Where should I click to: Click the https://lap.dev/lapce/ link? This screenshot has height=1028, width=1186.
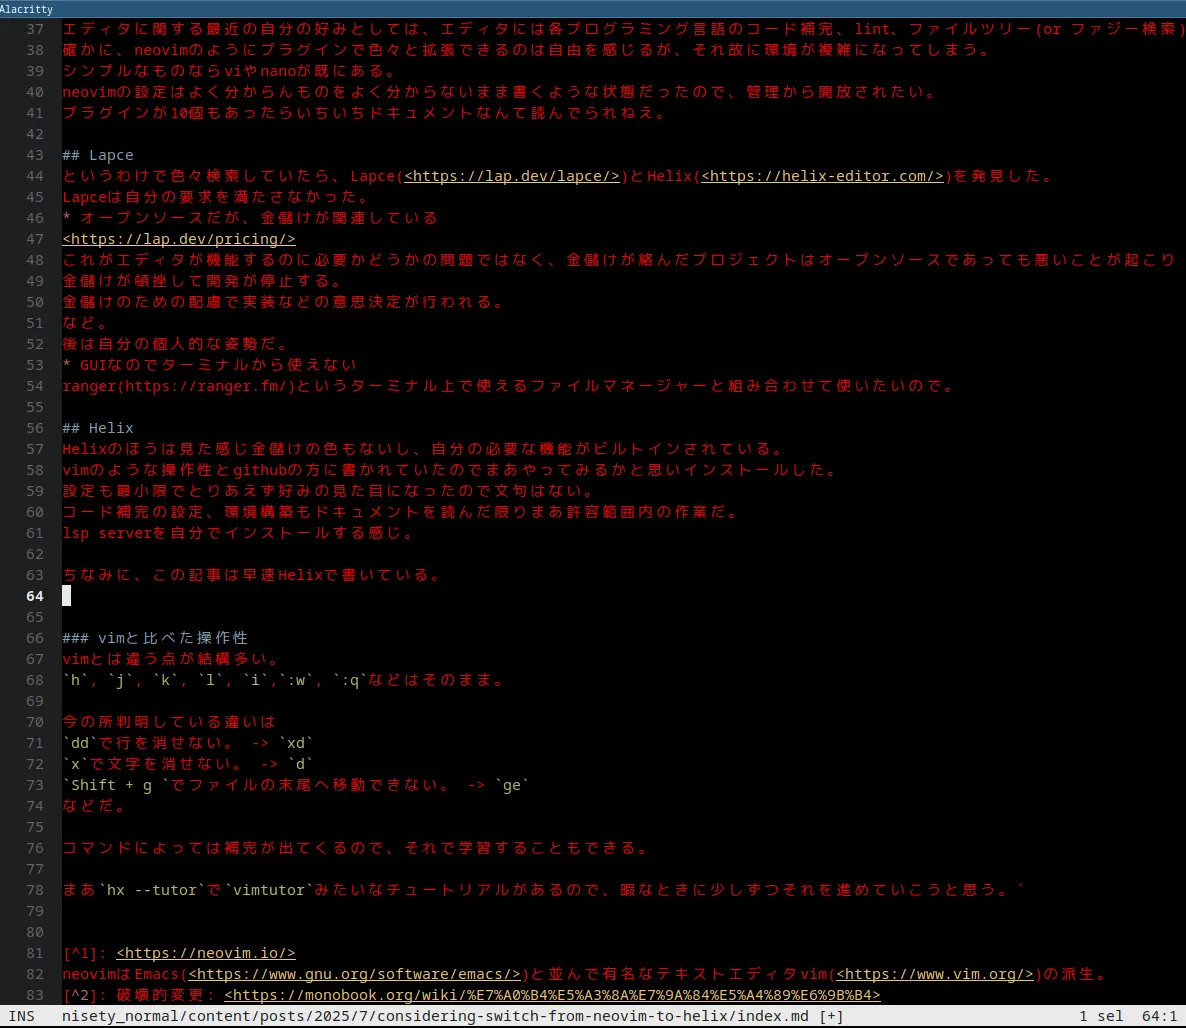pyautogui.click(x=512, y=176)
